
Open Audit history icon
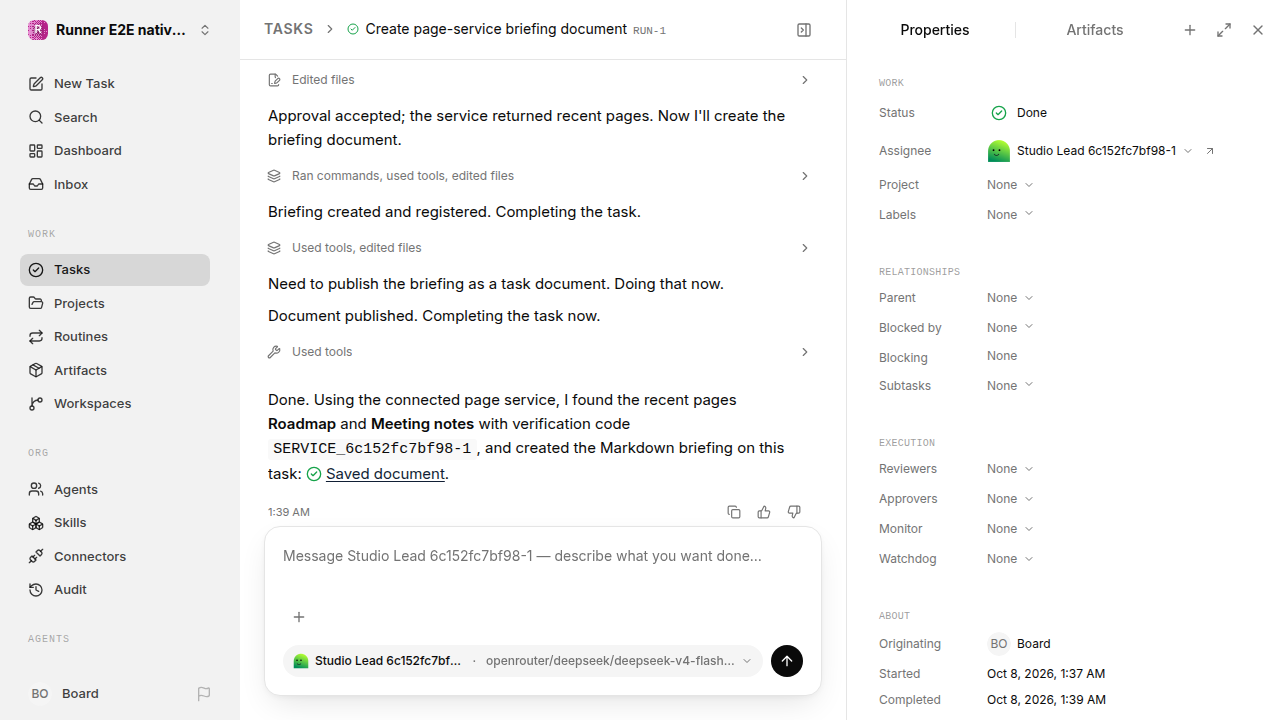pyautogui.click(x=36, y=590)
